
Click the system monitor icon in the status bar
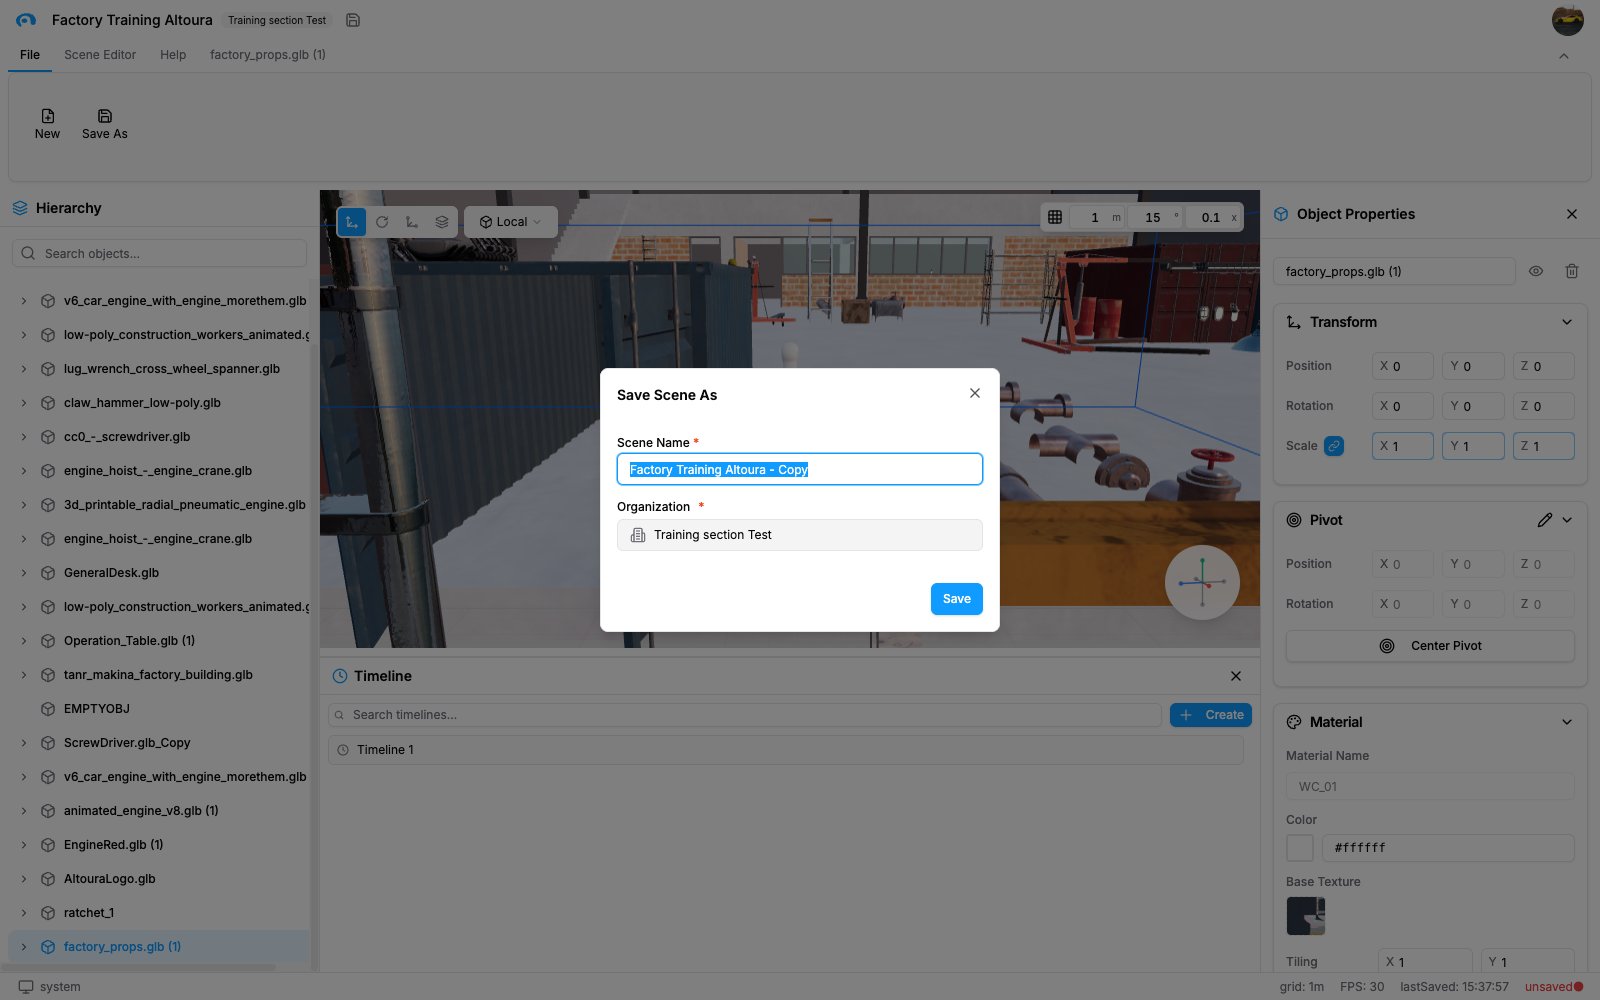[26, 987]
